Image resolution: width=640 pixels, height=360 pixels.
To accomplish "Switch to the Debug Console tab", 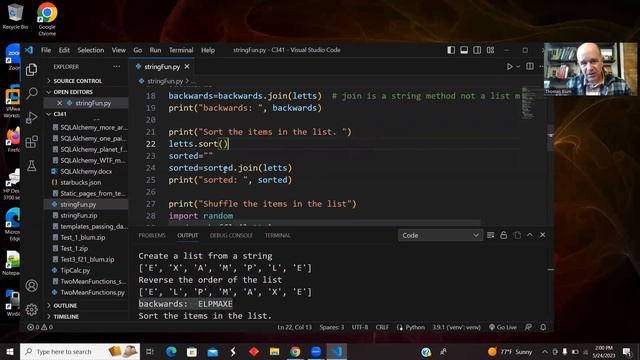I will point(231,236).
